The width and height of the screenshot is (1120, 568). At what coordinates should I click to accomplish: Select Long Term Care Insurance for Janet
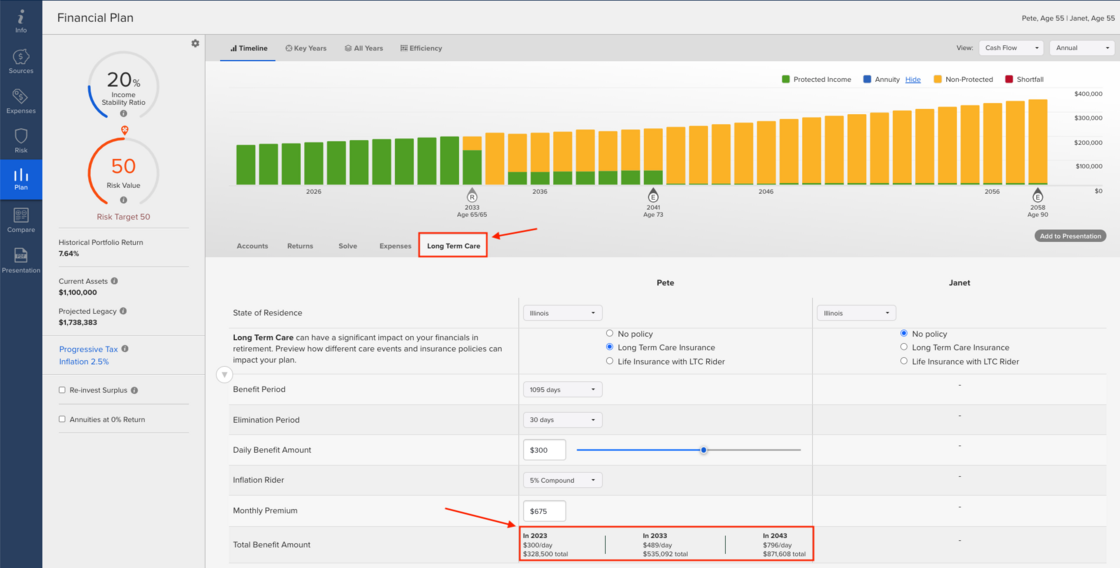click(904, 347)
